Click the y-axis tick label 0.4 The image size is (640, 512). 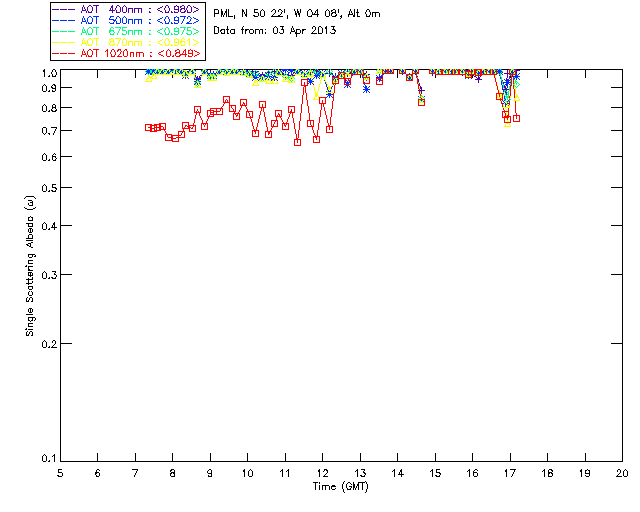[x=49, y=226]
